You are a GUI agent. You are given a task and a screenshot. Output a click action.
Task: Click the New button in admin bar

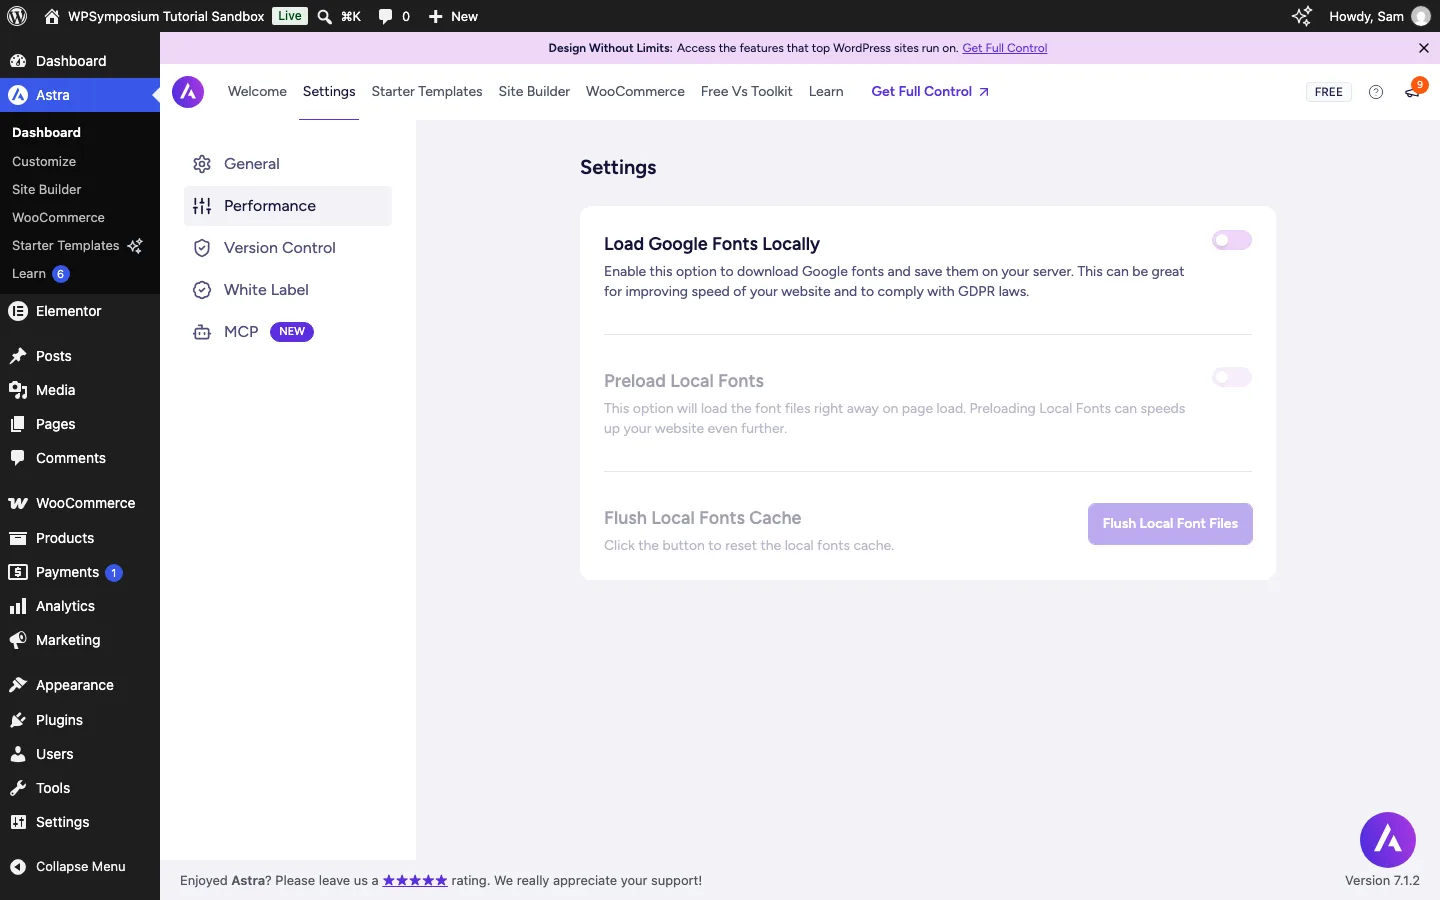click(x=453, y=16)
